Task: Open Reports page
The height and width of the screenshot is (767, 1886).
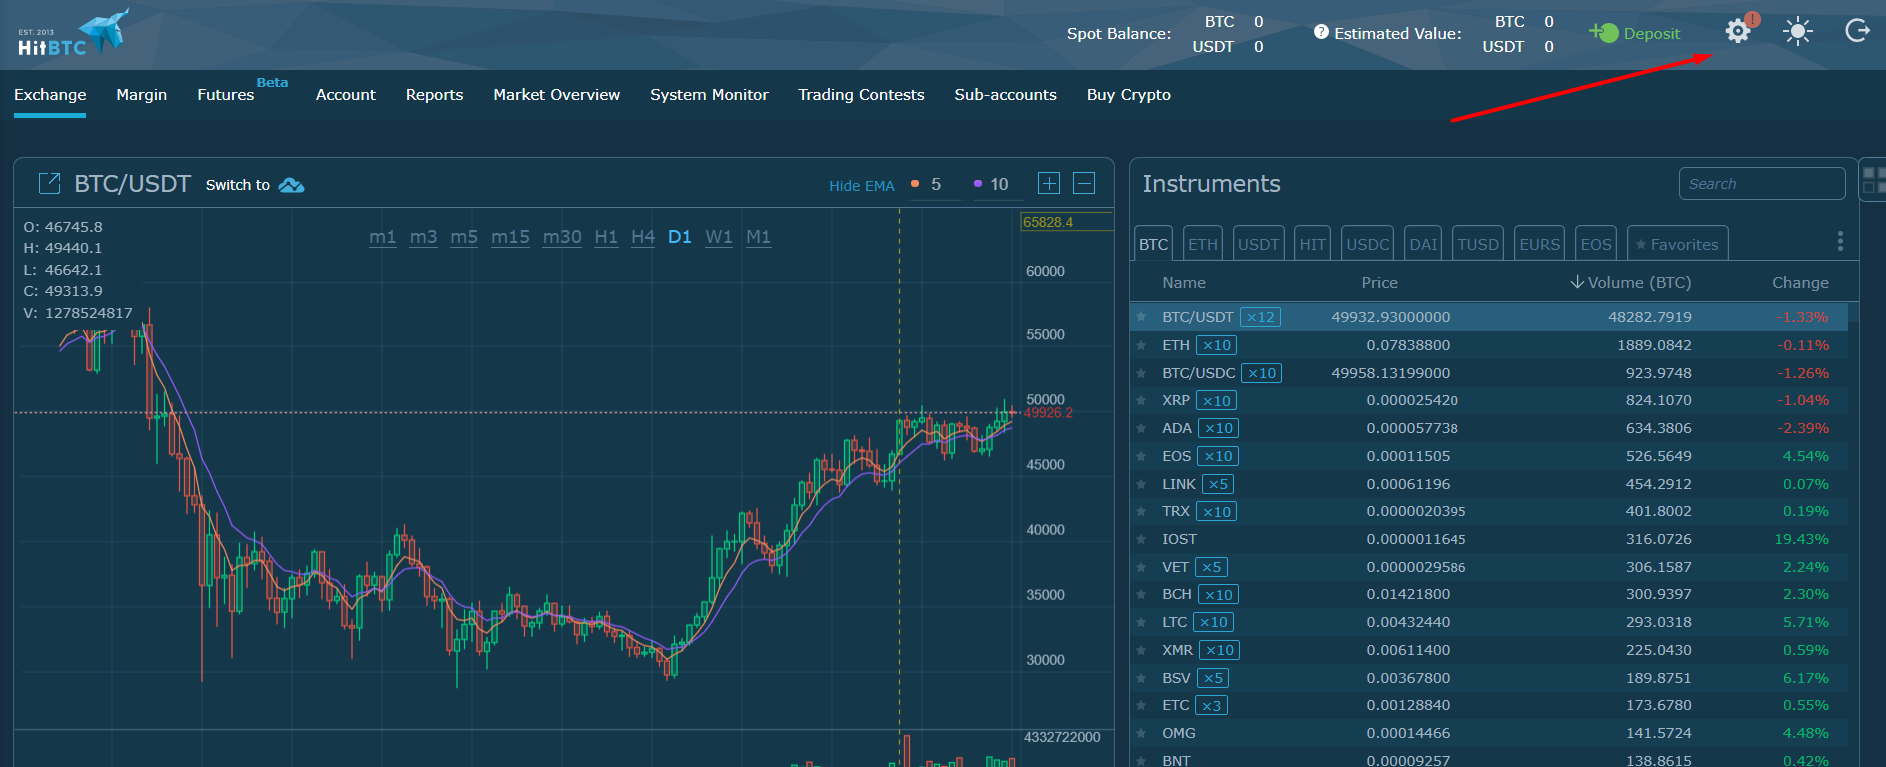Action: (434, 94)
